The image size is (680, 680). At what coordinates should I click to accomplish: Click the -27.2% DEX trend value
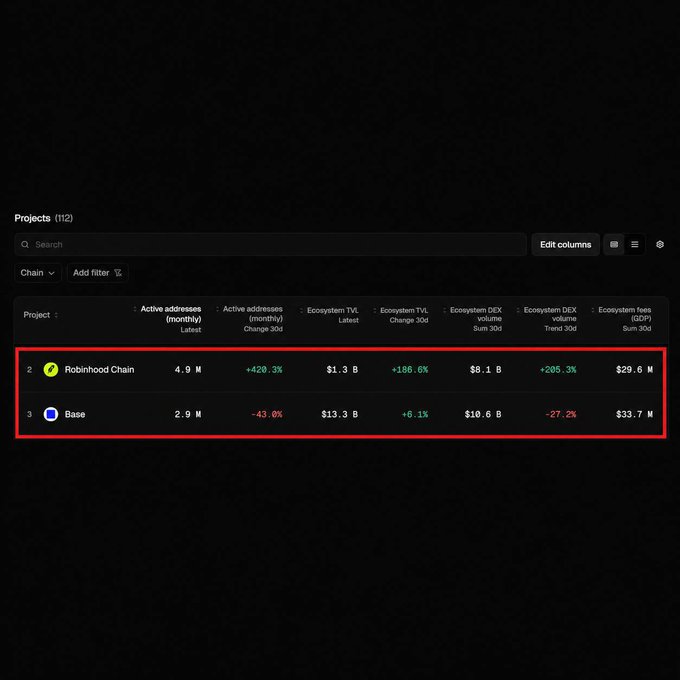(561, 414)
